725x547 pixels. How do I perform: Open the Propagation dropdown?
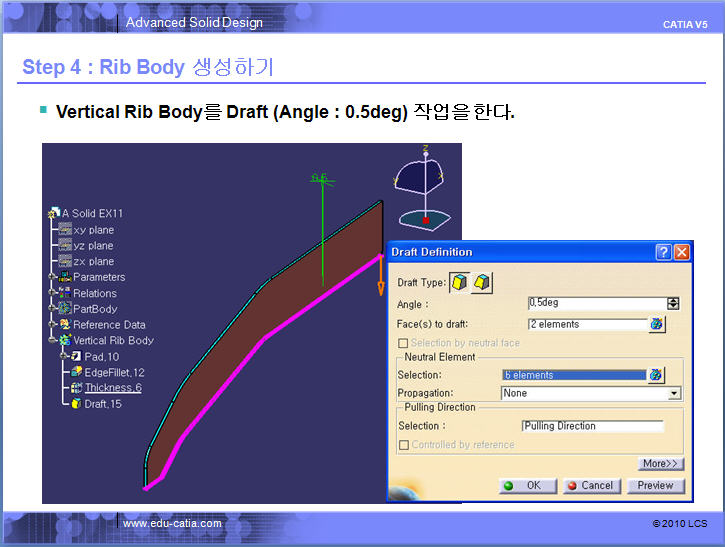674,394
